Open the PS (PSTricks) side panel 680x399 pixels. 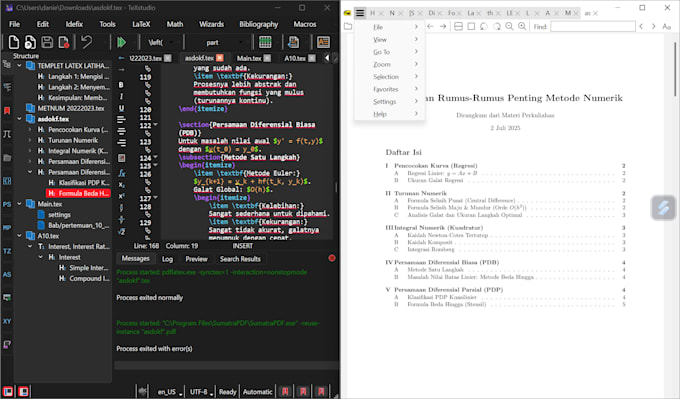pyautogui.click(x=7, y=204)
